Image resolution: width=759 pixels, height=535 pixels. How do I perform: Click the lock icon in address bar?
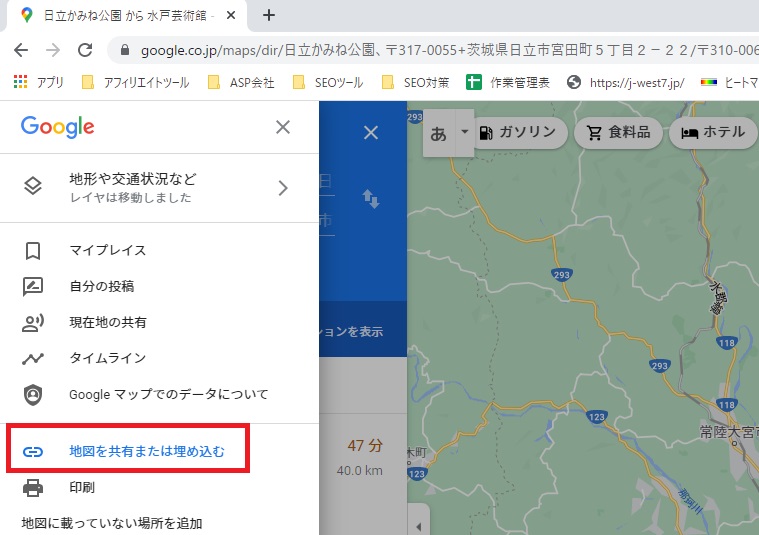pyautogui.click(x=125, y=50)
